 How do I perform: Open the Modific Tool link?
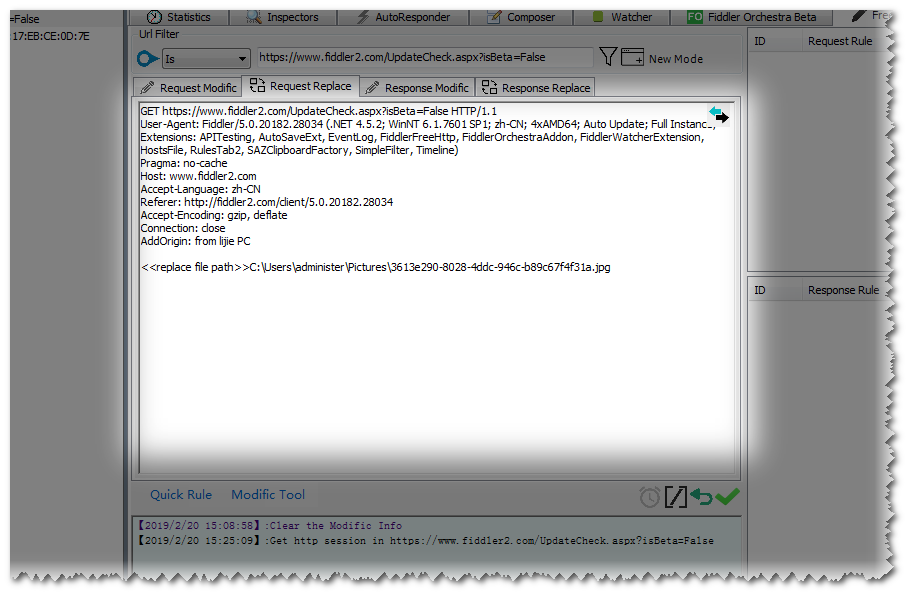click(x=268, y=495)
